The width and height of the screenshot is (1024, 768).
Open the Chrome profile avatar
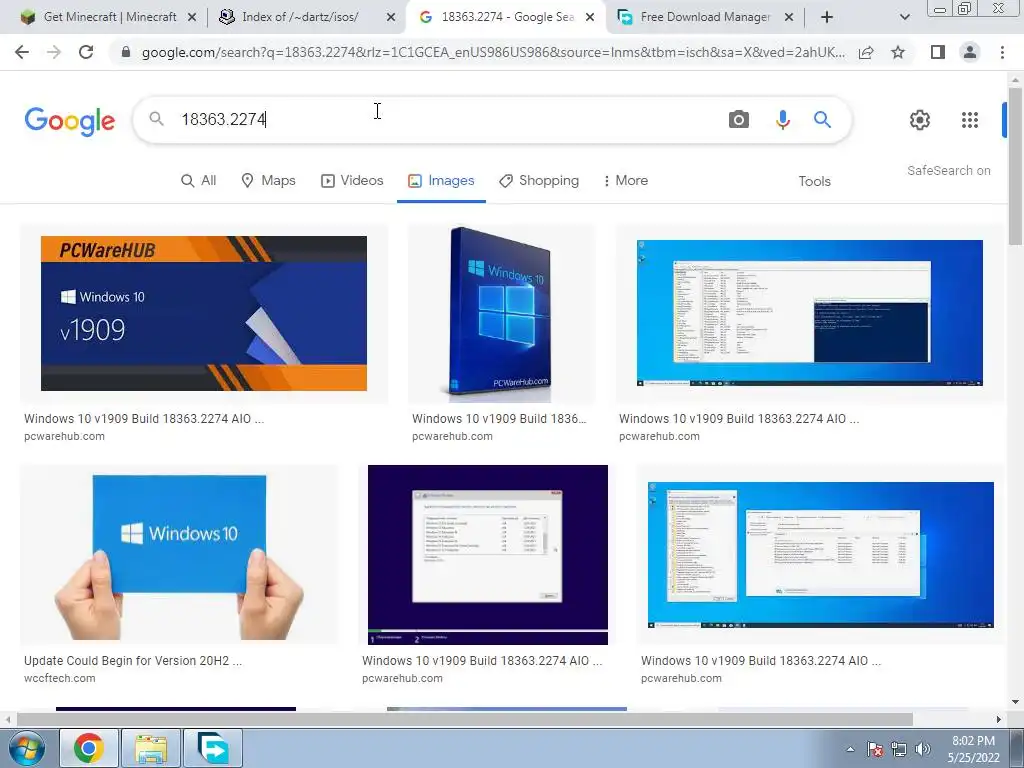[970, 52]
